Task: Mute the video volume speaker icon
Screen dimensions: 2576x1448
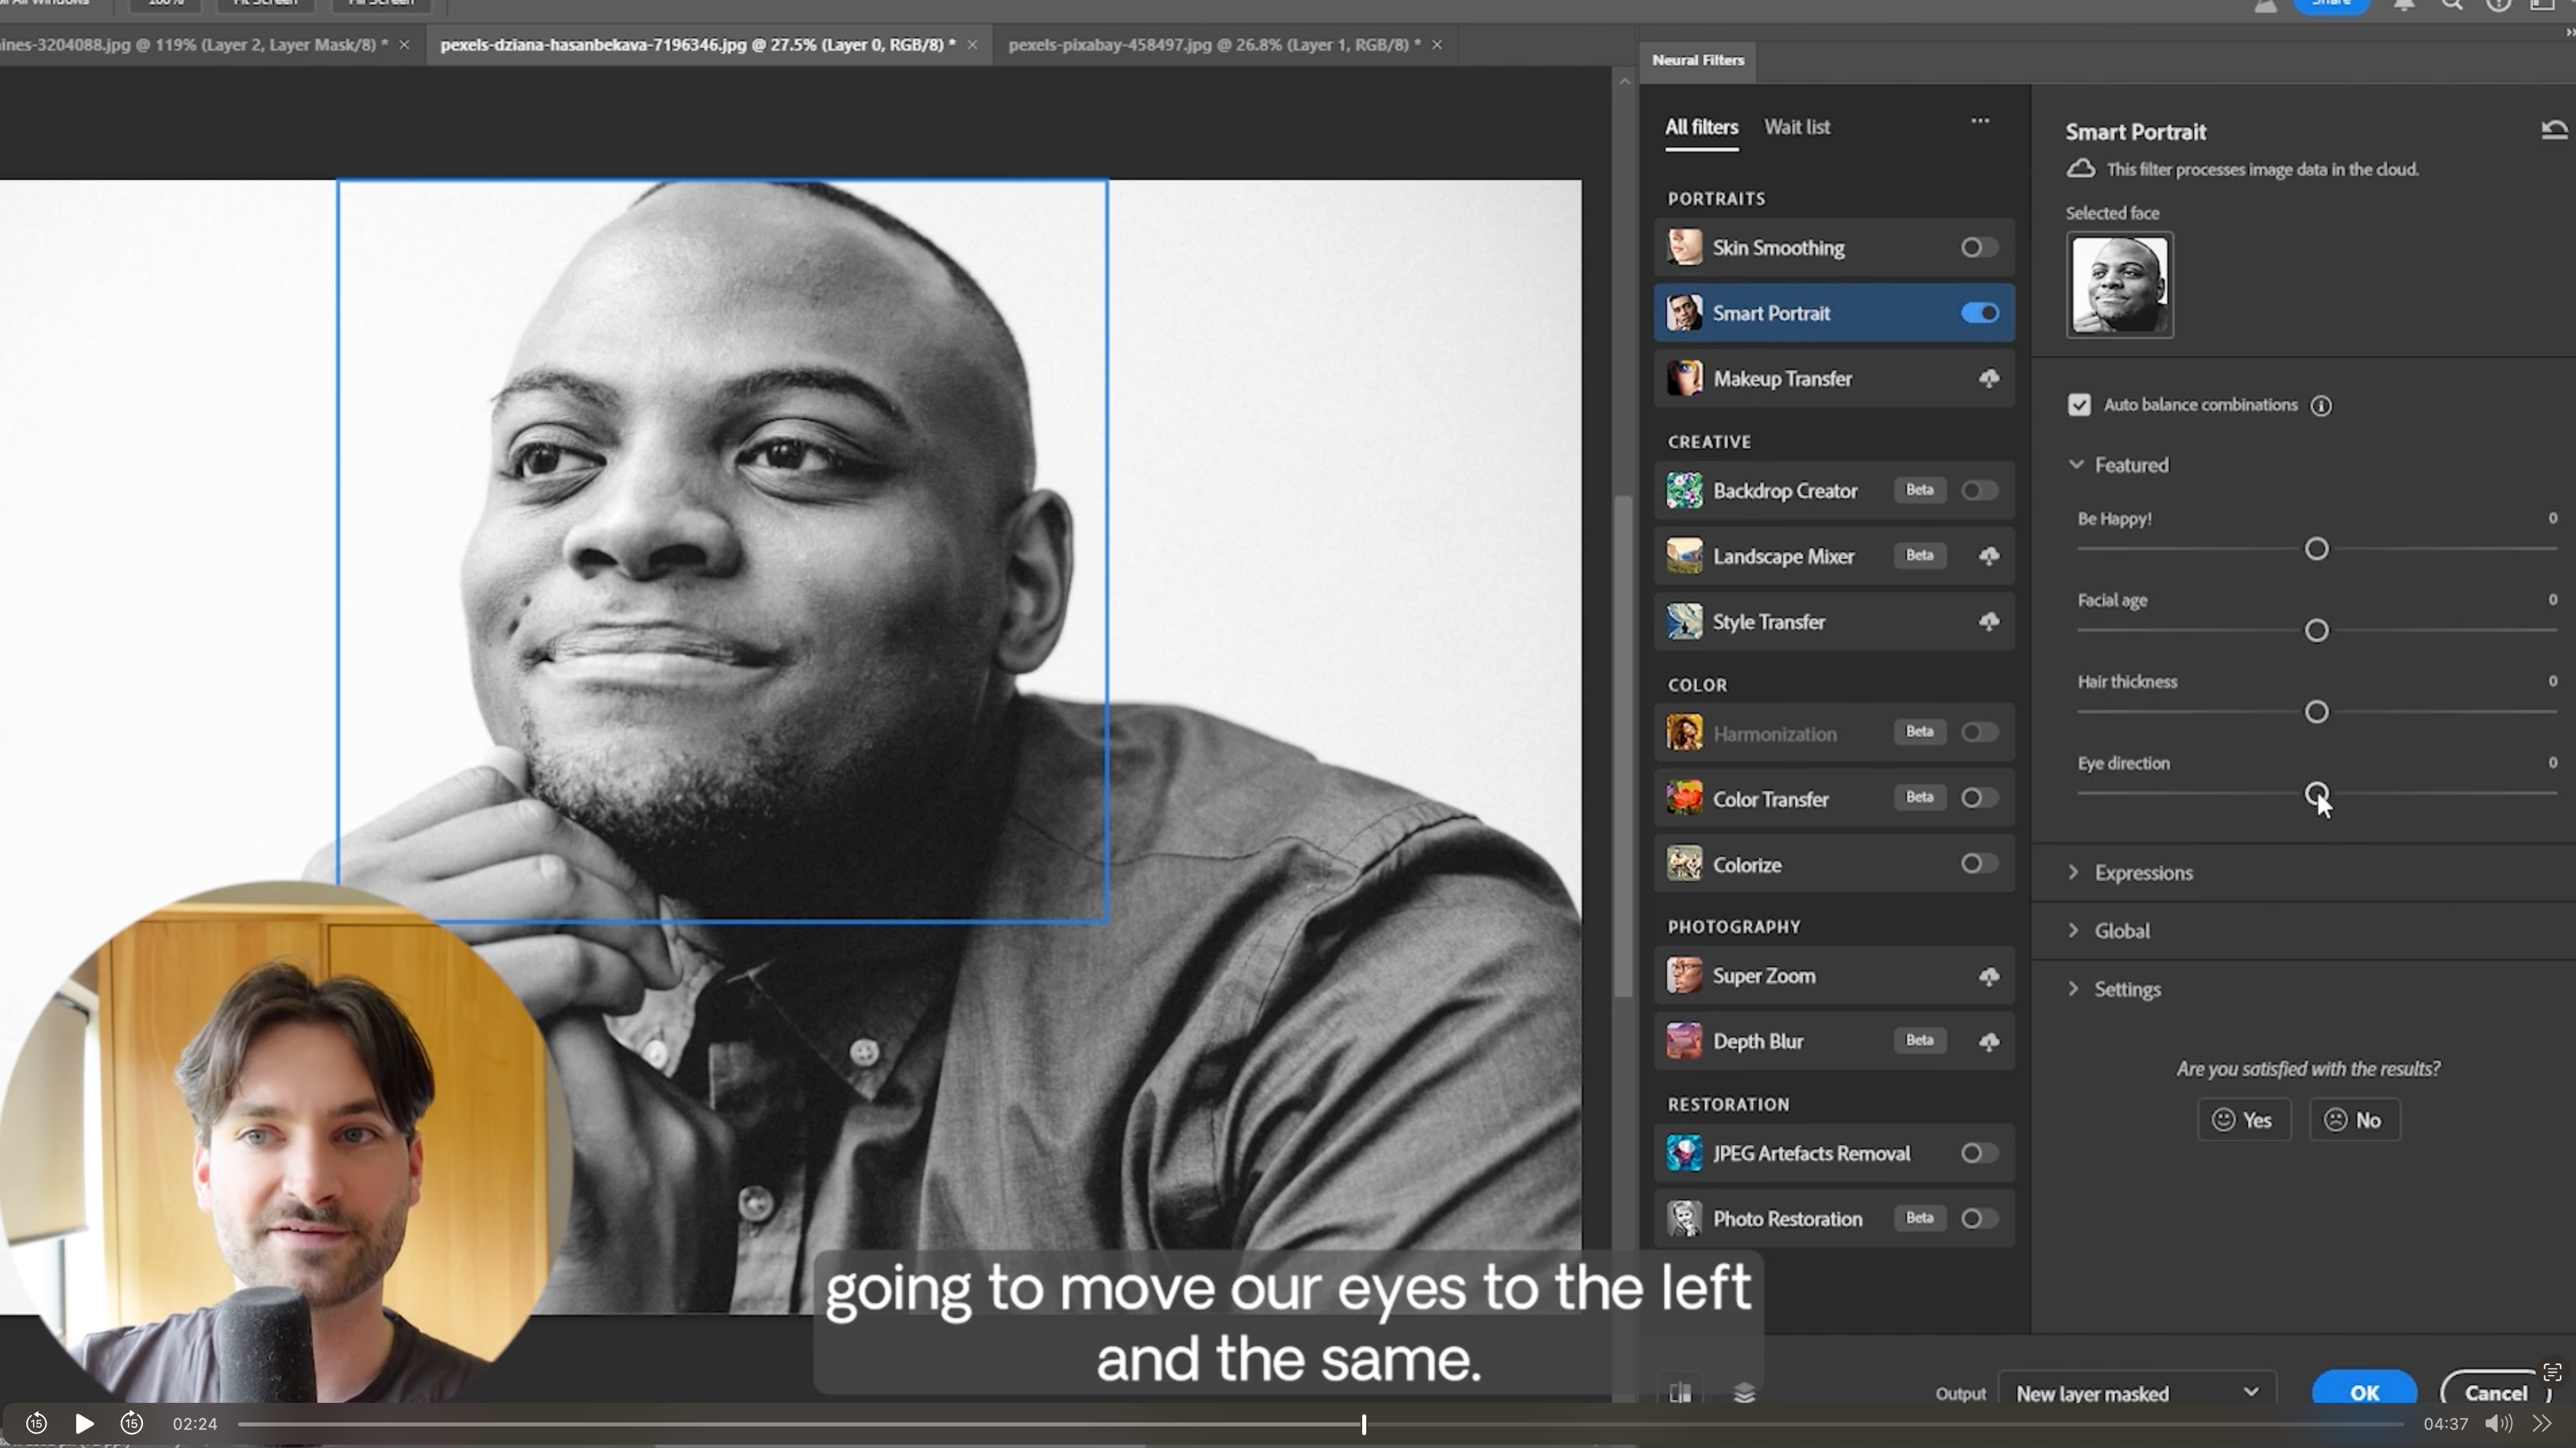Action: click(2498, 1423)
